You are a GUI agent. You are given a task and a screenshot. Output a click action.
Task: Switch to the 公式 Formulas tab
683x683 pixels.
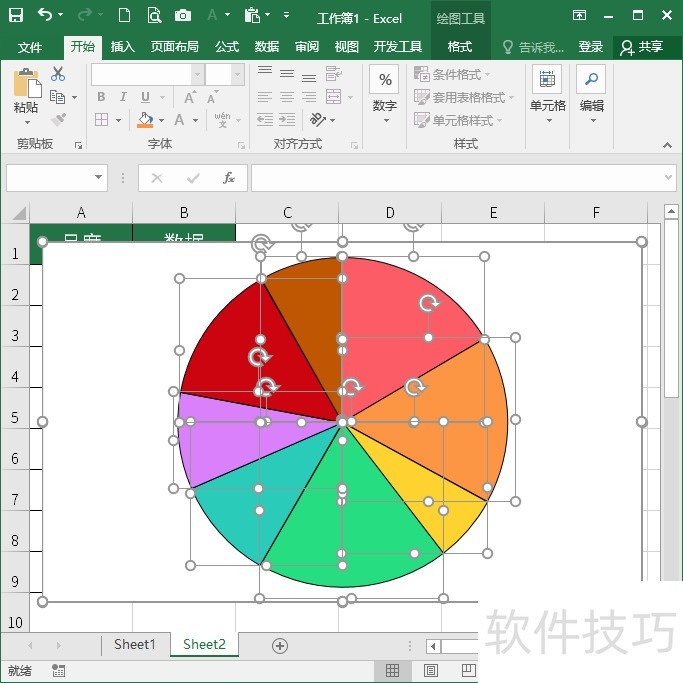tap(227, 47)
